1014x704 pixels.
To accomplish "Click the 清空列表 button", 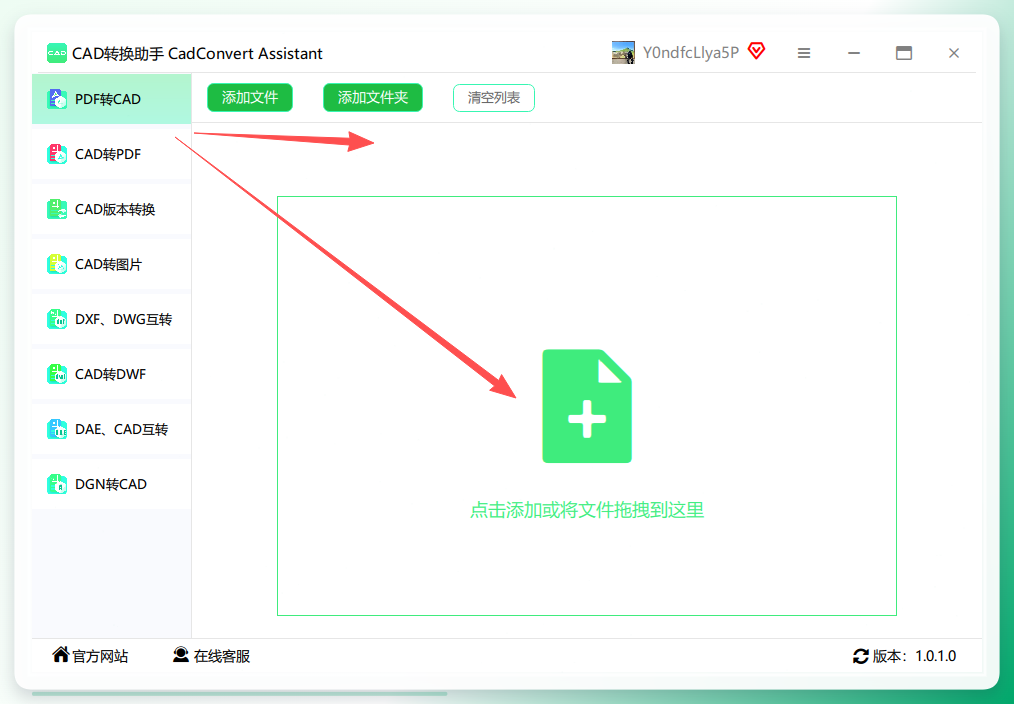I will [x=494, y=98].
